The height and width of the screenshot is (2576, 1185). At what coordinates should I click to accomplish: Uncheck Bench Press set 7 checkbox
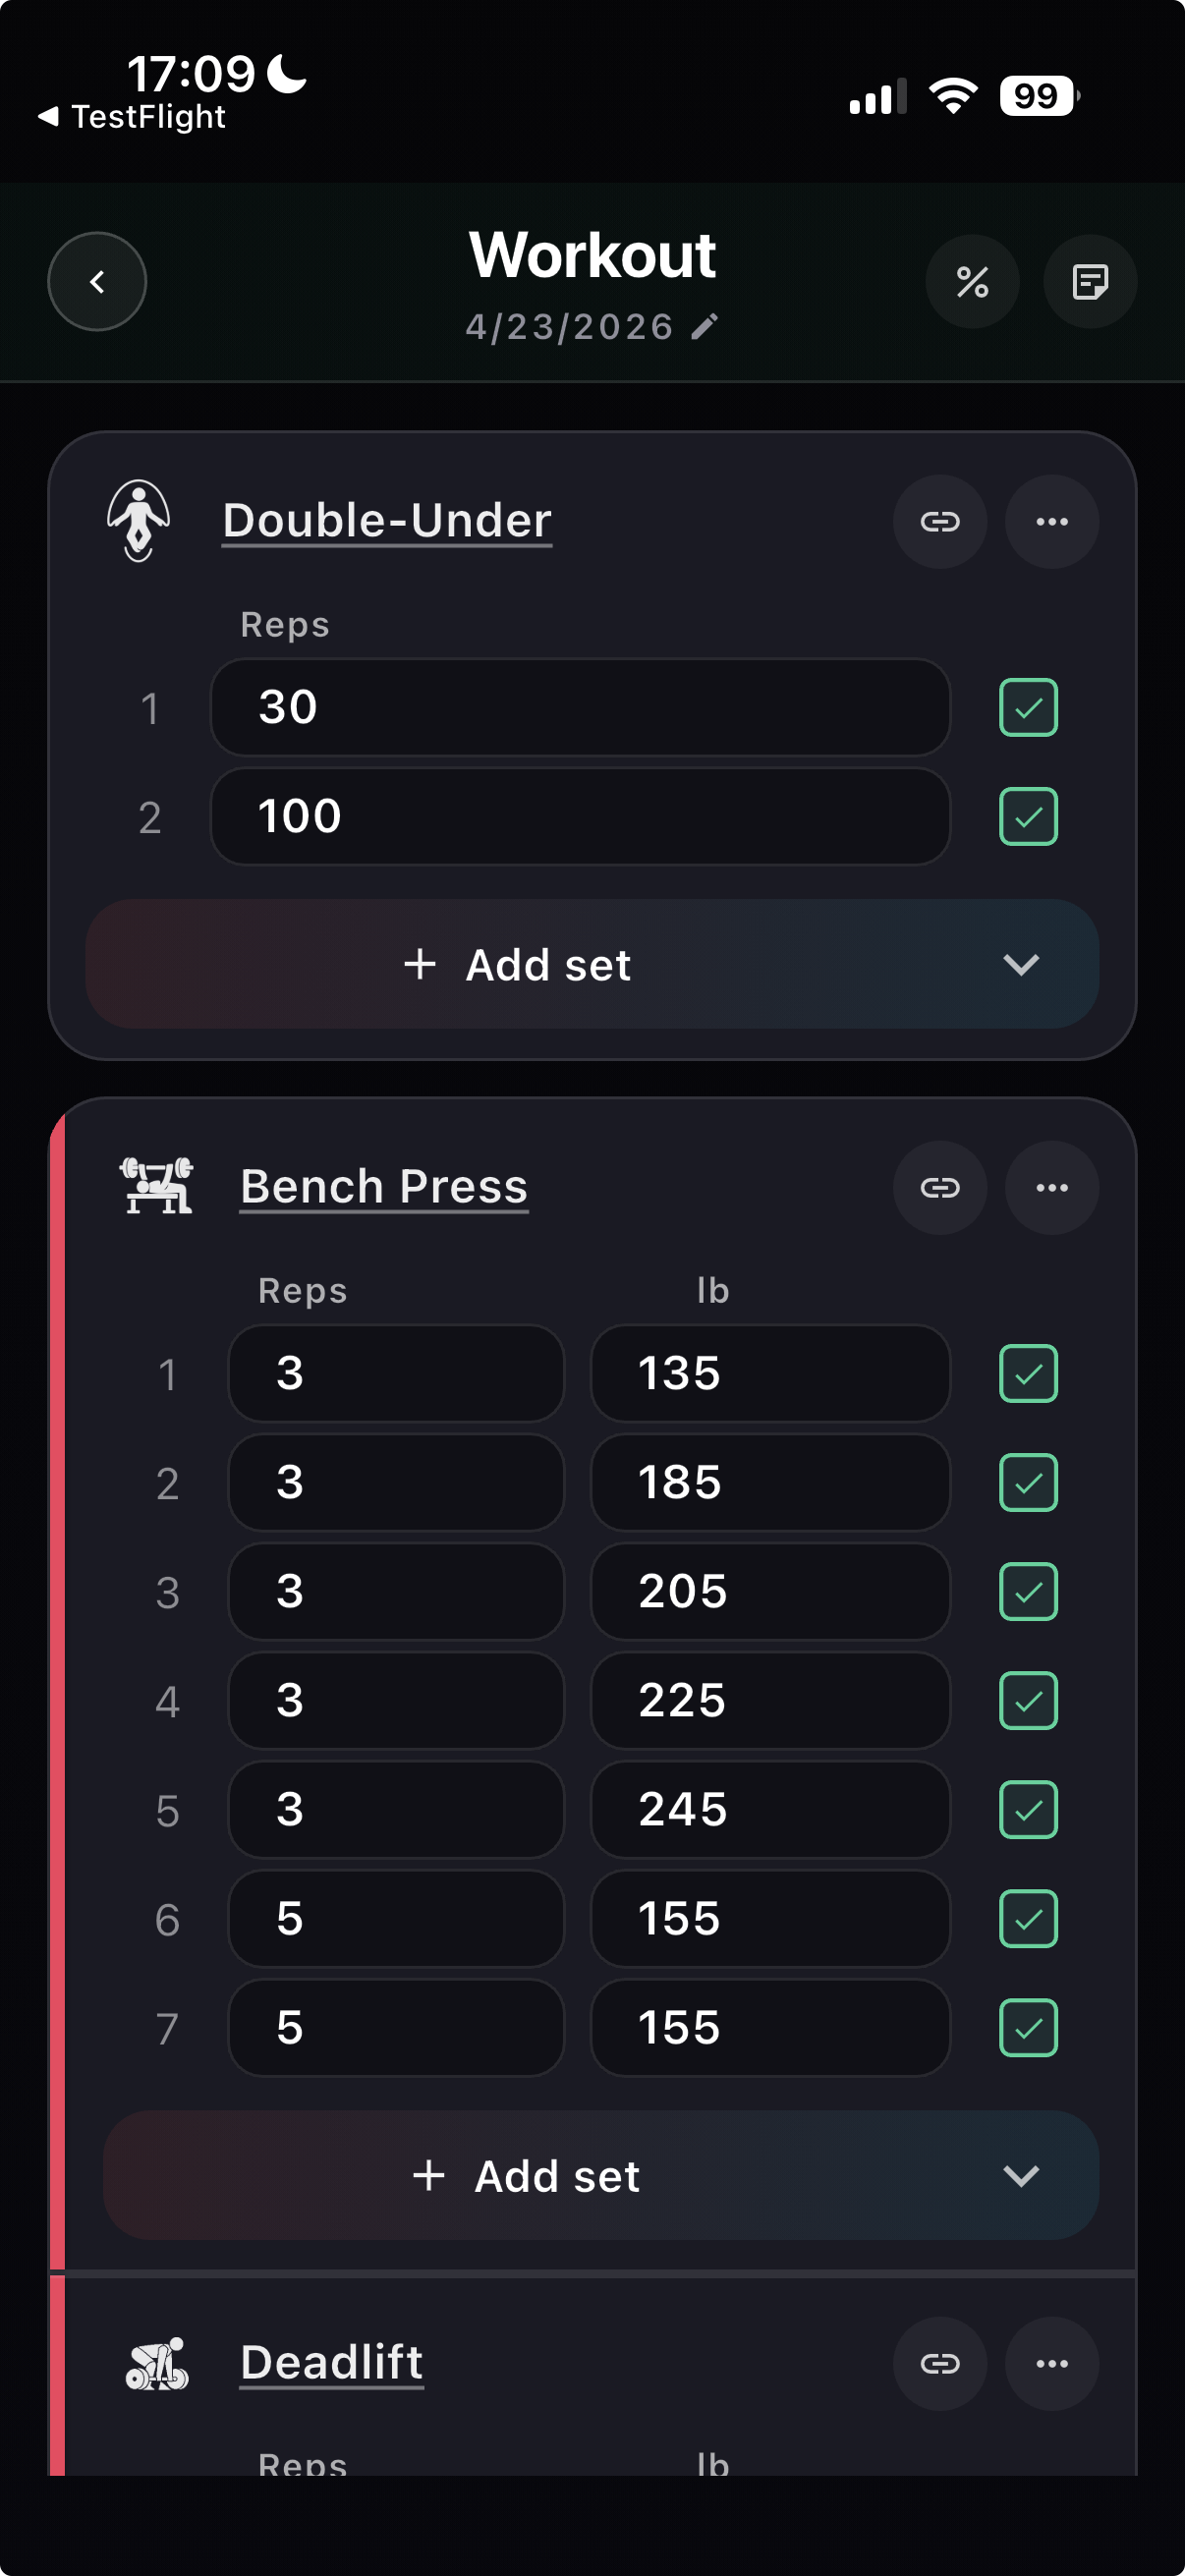[x=1028, y=2027]
